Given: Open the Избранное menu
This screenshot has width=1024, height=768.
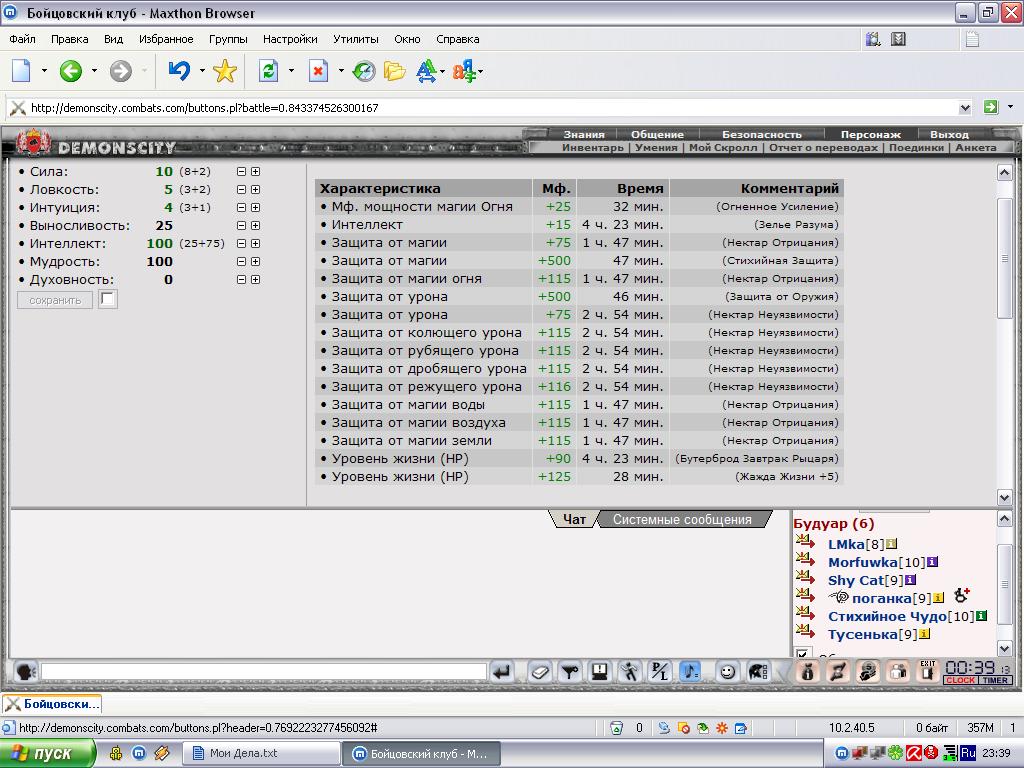Looking at the screenshot, I should 166,39.
